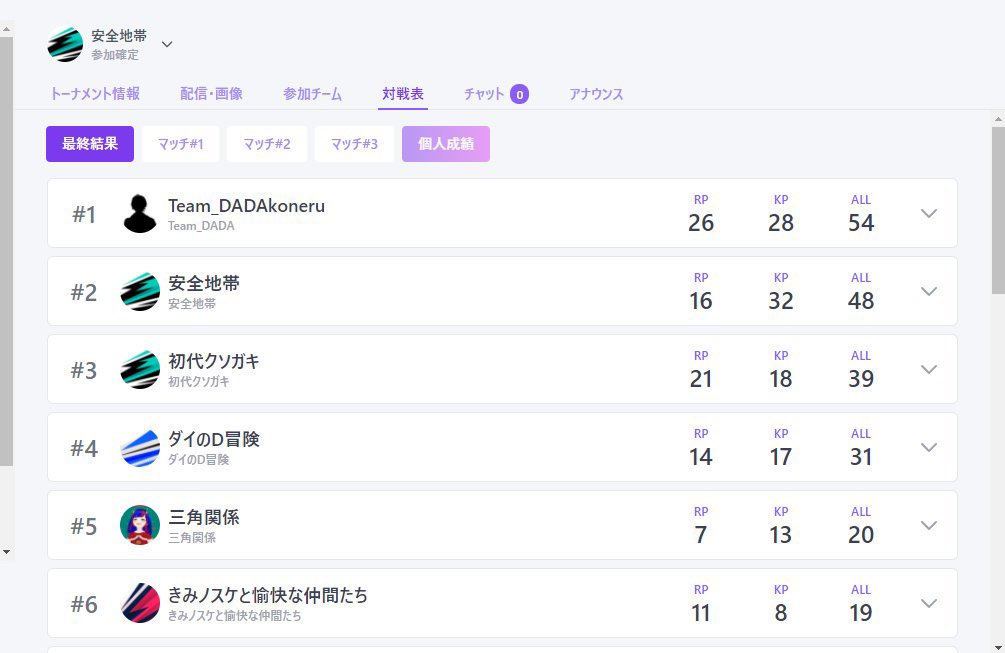1005x653 pixels.
Task: Expand the 初代クソガキ row details
Action: pos(929,370)
